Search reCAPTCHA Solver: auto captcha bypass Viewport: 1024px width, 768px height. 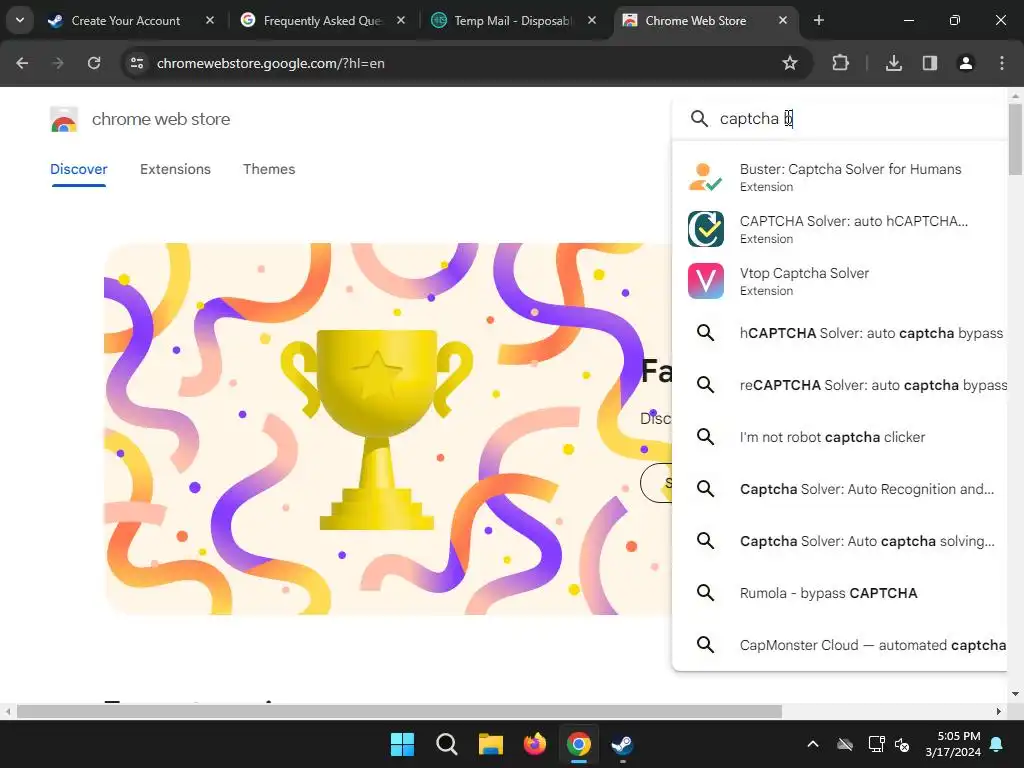pyautogui.click(x=840, y=385)
